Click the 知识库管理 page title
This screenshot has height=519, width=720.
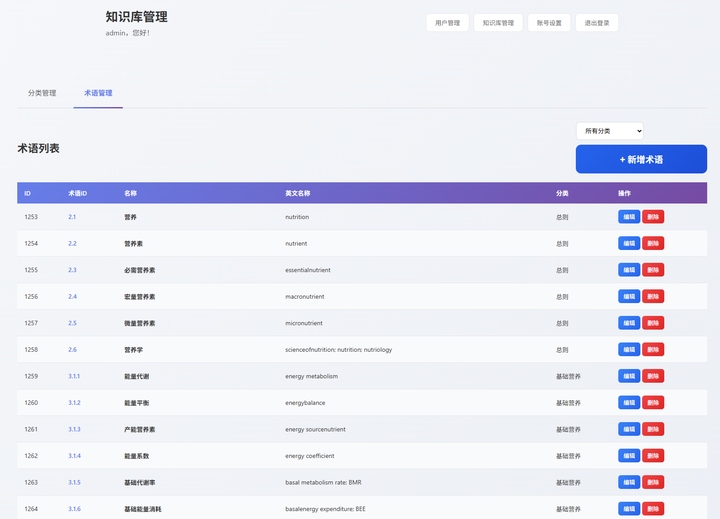[136, 17]
